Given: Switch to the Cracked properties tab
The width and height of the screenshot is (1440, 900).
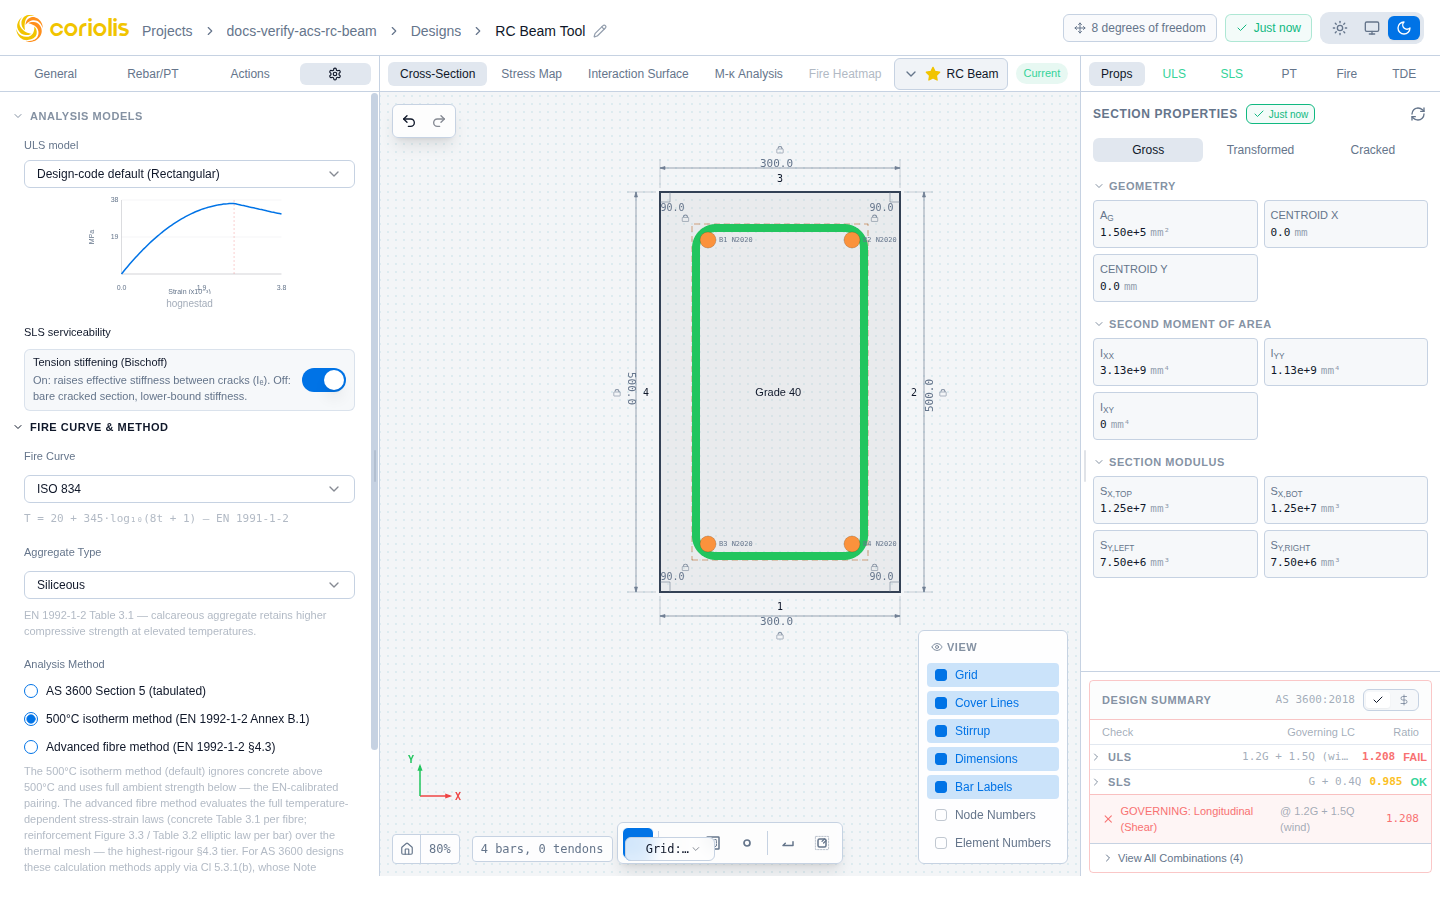Looking at the screenshot, I should tap(1372, 150).
